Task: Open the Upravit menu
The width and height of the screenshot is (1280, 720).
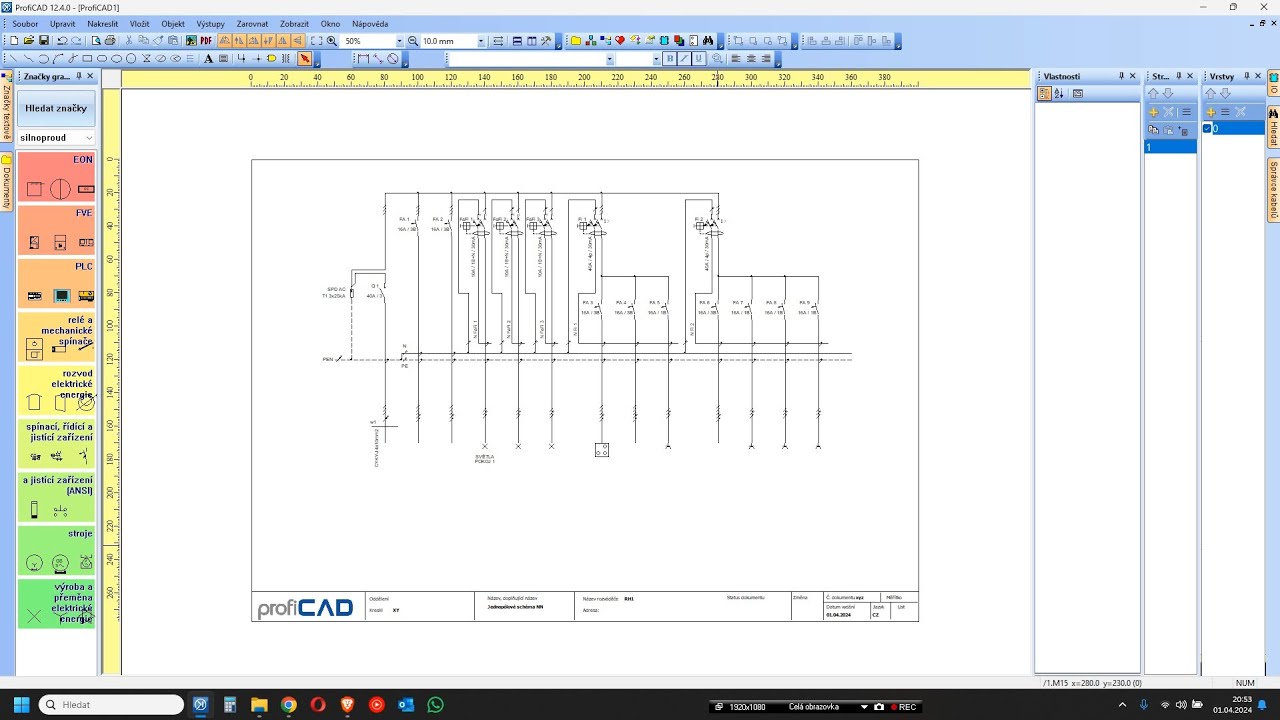Action: pos(62,23)
